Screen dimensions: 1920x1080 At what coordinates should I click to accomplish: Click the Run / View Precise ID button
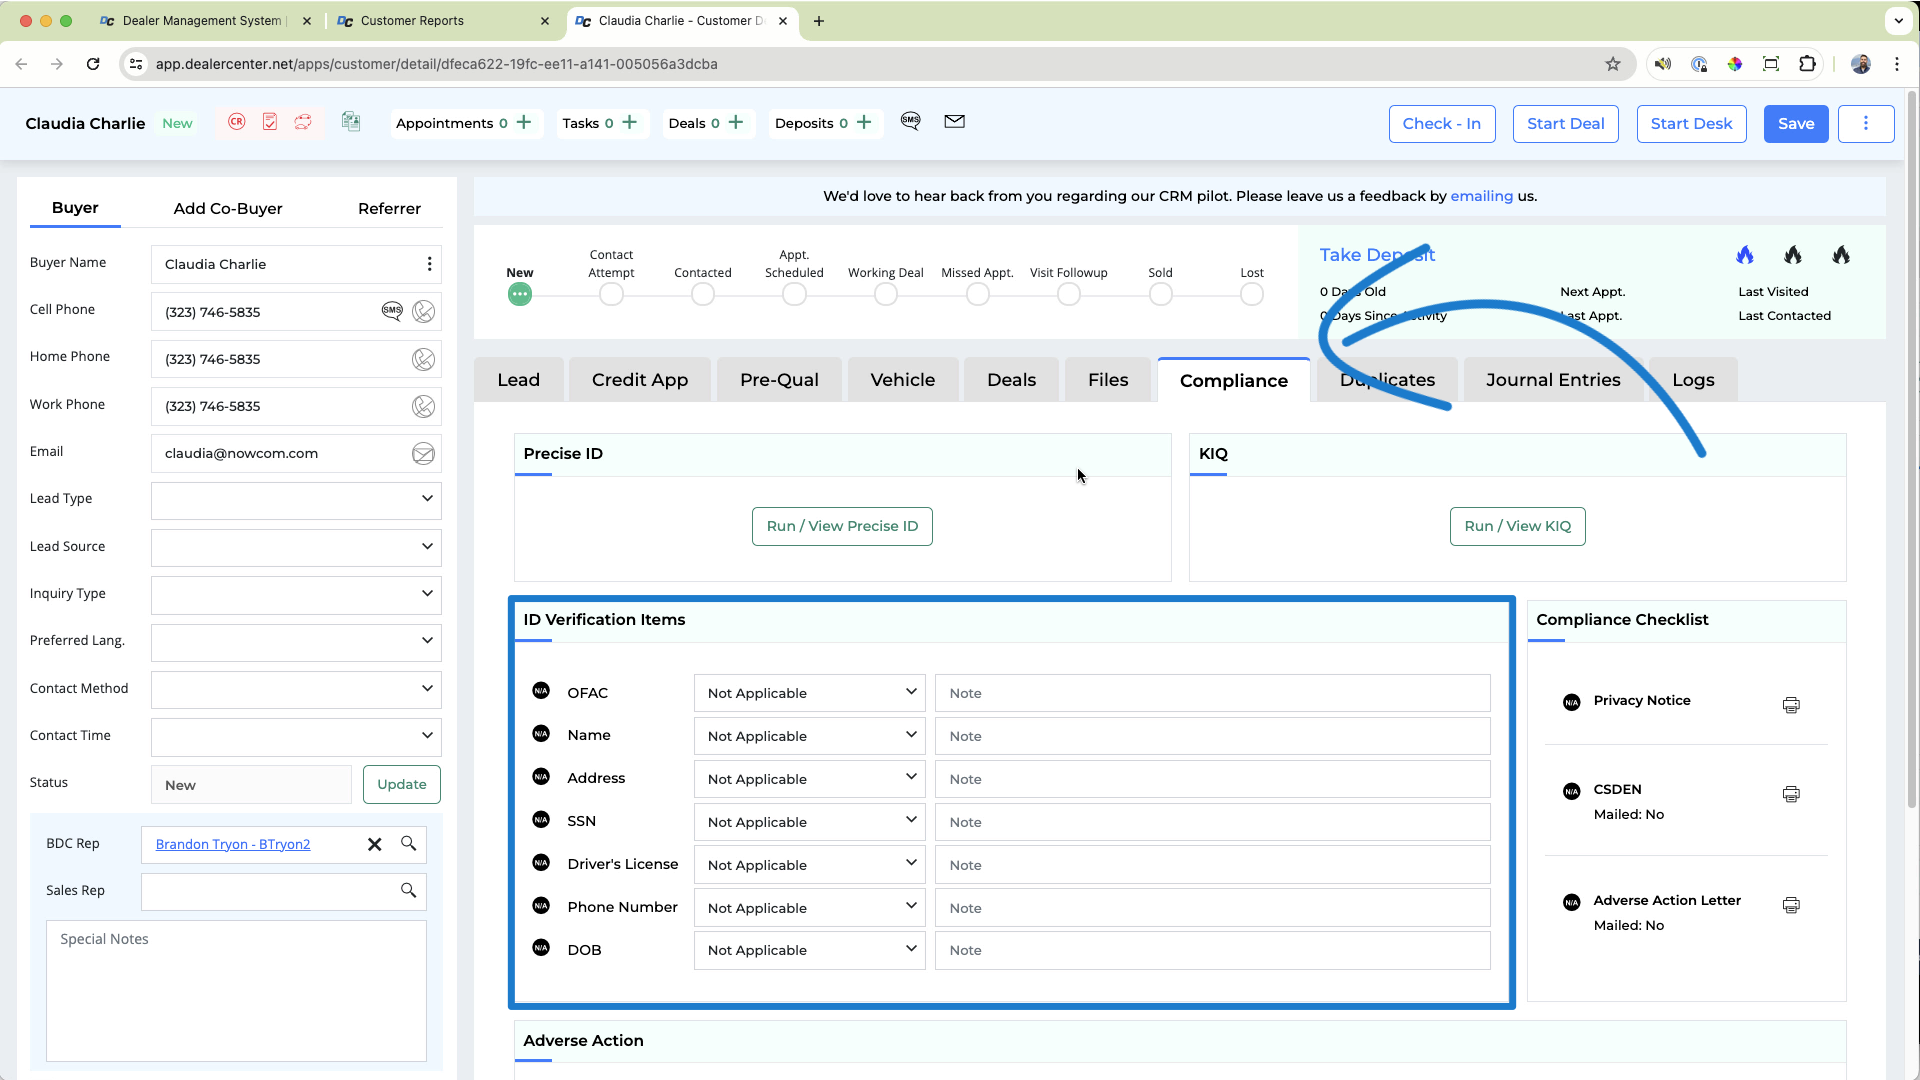(x=842, y=526)
